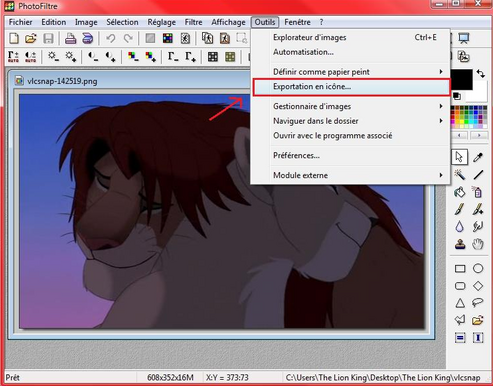
Task: Expand Définir comme papier peint submenu
Action: (x=351, y=72)
